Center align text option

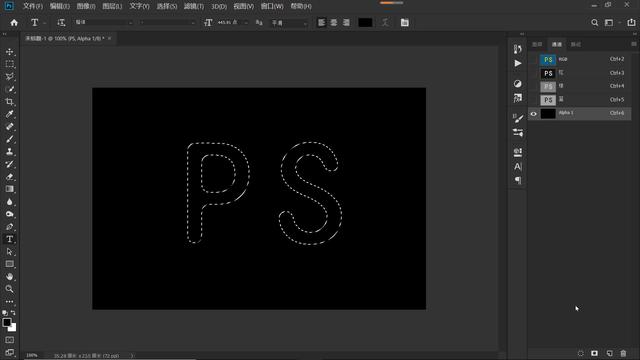pos(334,22)
